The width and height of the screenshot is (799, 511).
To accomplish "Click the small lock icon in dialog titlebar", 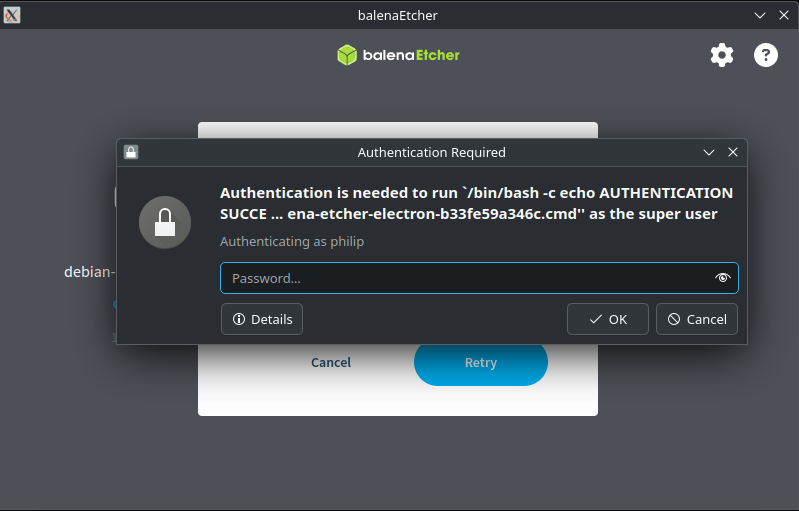I will click(131, 152).
